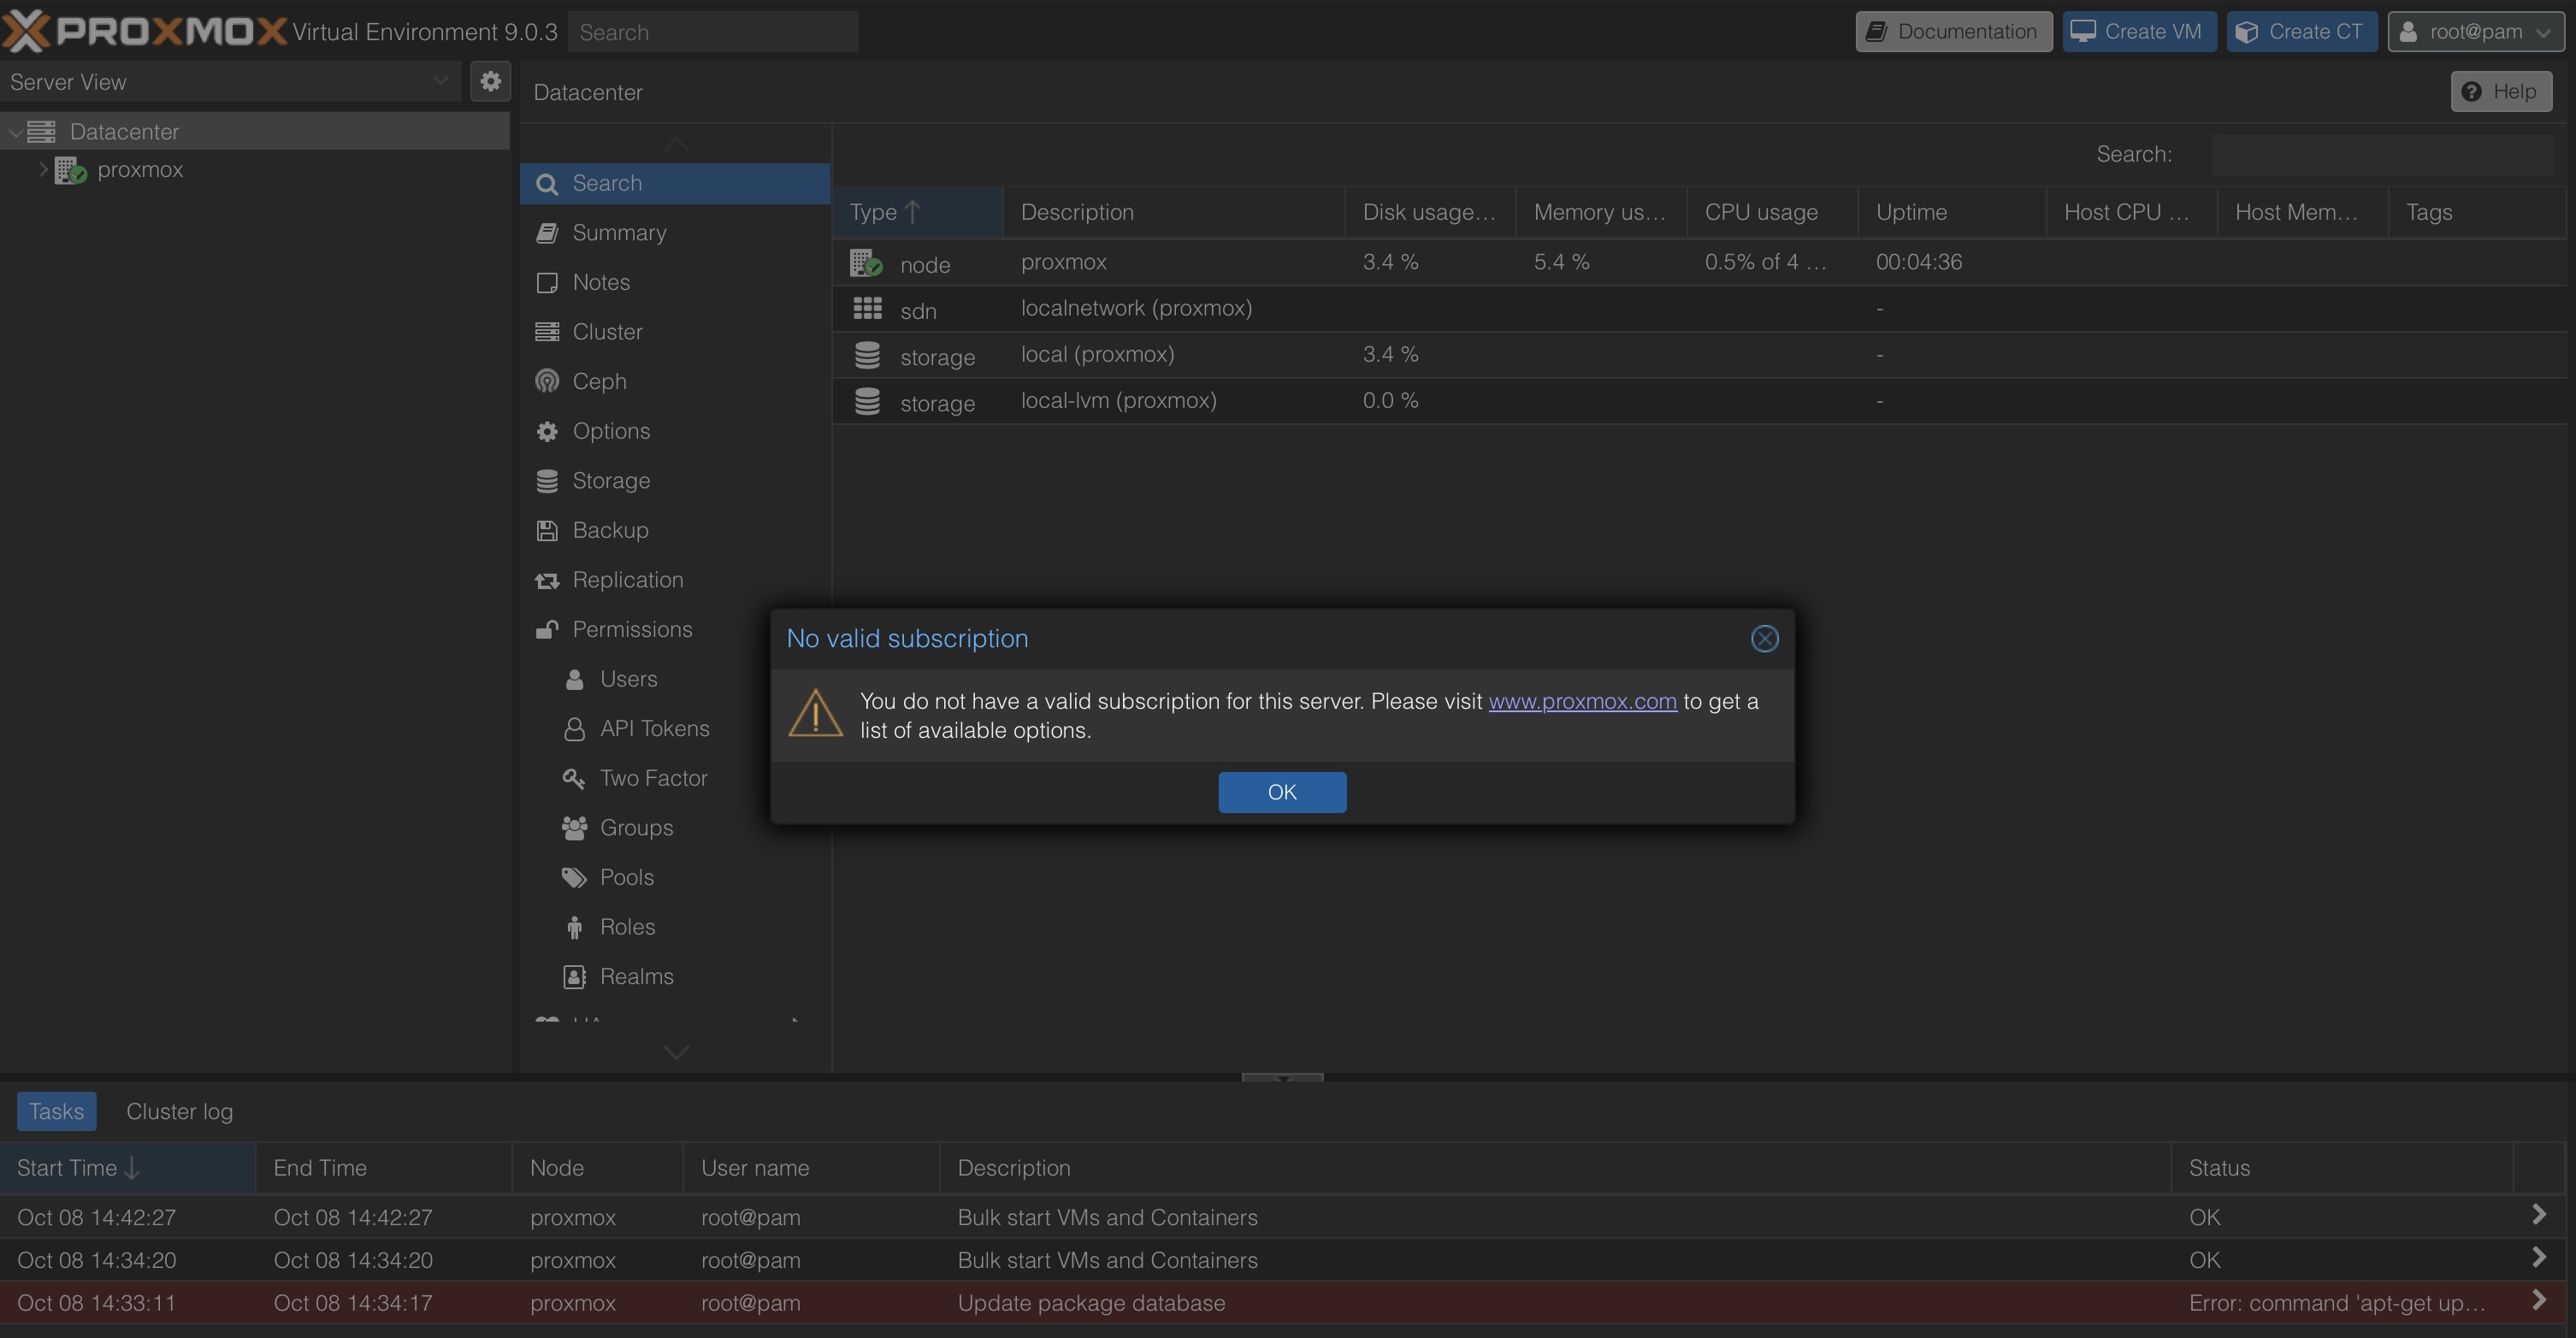Click the Realms address-book icon

coord(574,976)
